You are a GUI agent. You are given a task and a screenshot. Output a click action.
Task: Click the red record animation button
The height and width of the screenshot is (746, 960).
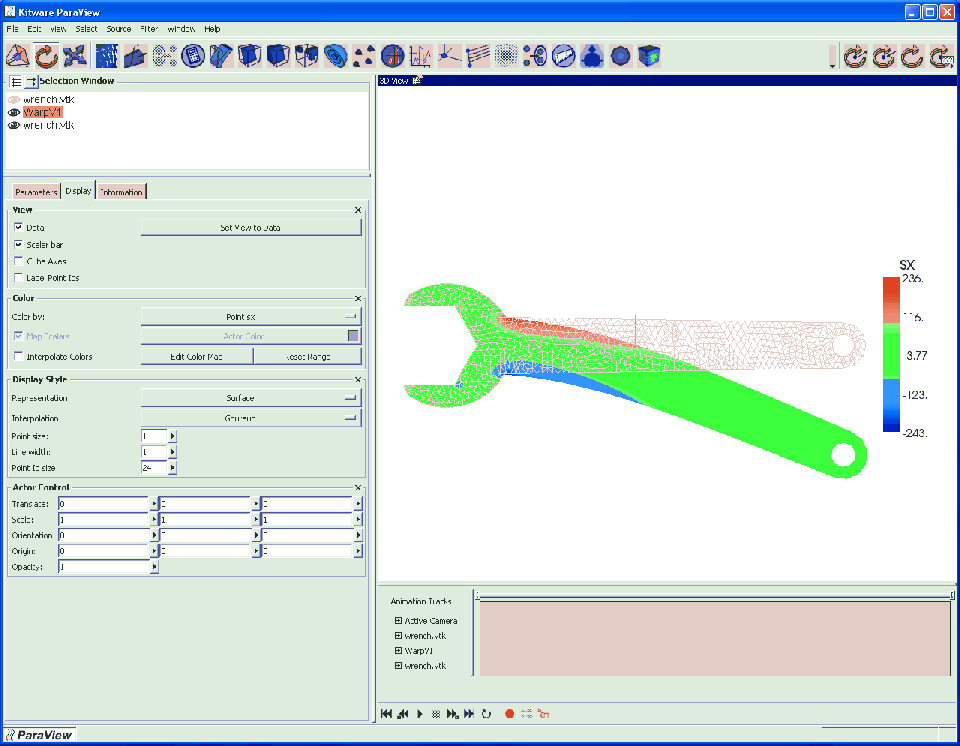509,714
